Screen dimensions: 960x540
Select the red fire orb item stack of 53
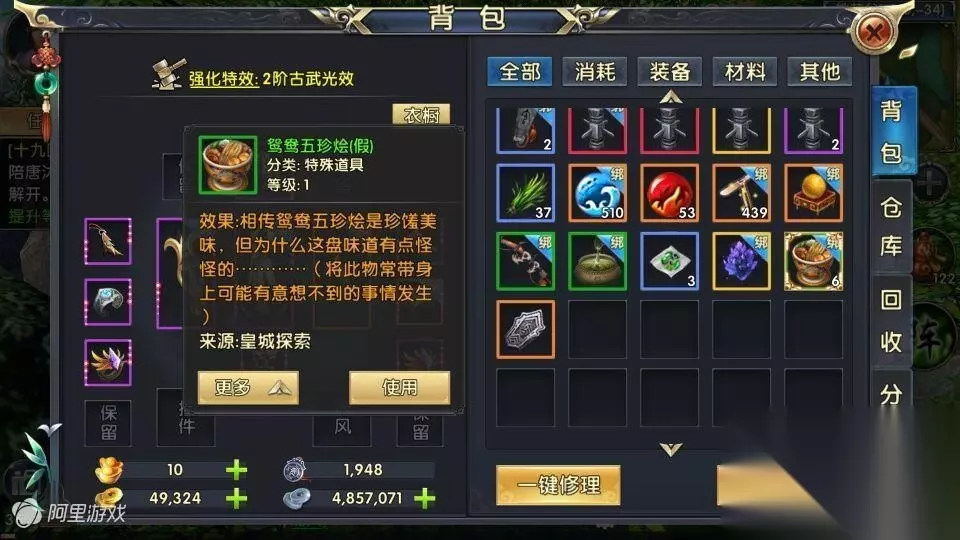click(x=669, y=193)
